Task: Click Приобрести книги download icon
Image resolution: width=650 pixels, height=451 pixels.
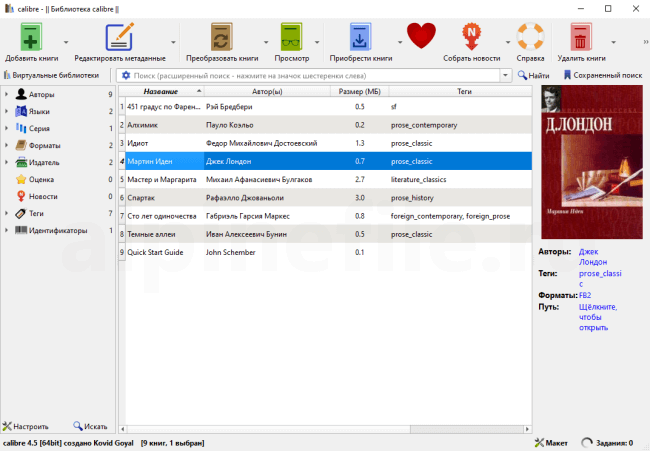Action: click(x=360, y=37)
